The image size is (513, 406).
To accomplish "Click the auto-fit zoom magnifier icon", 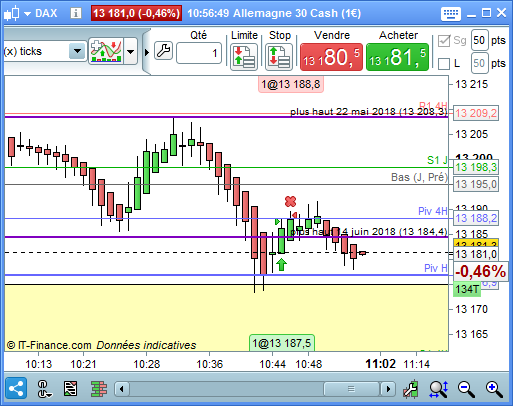I will click(439, 389).
